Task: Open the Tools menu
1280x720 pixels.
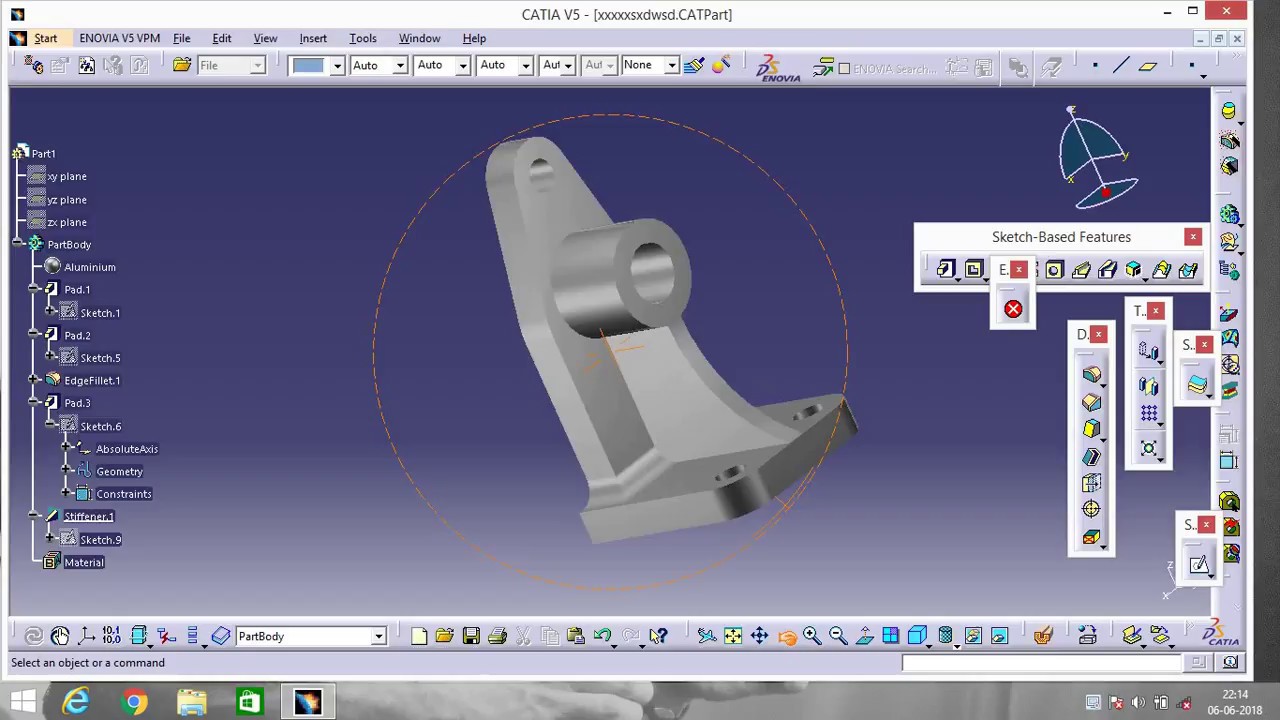Action: coord(363,38)
